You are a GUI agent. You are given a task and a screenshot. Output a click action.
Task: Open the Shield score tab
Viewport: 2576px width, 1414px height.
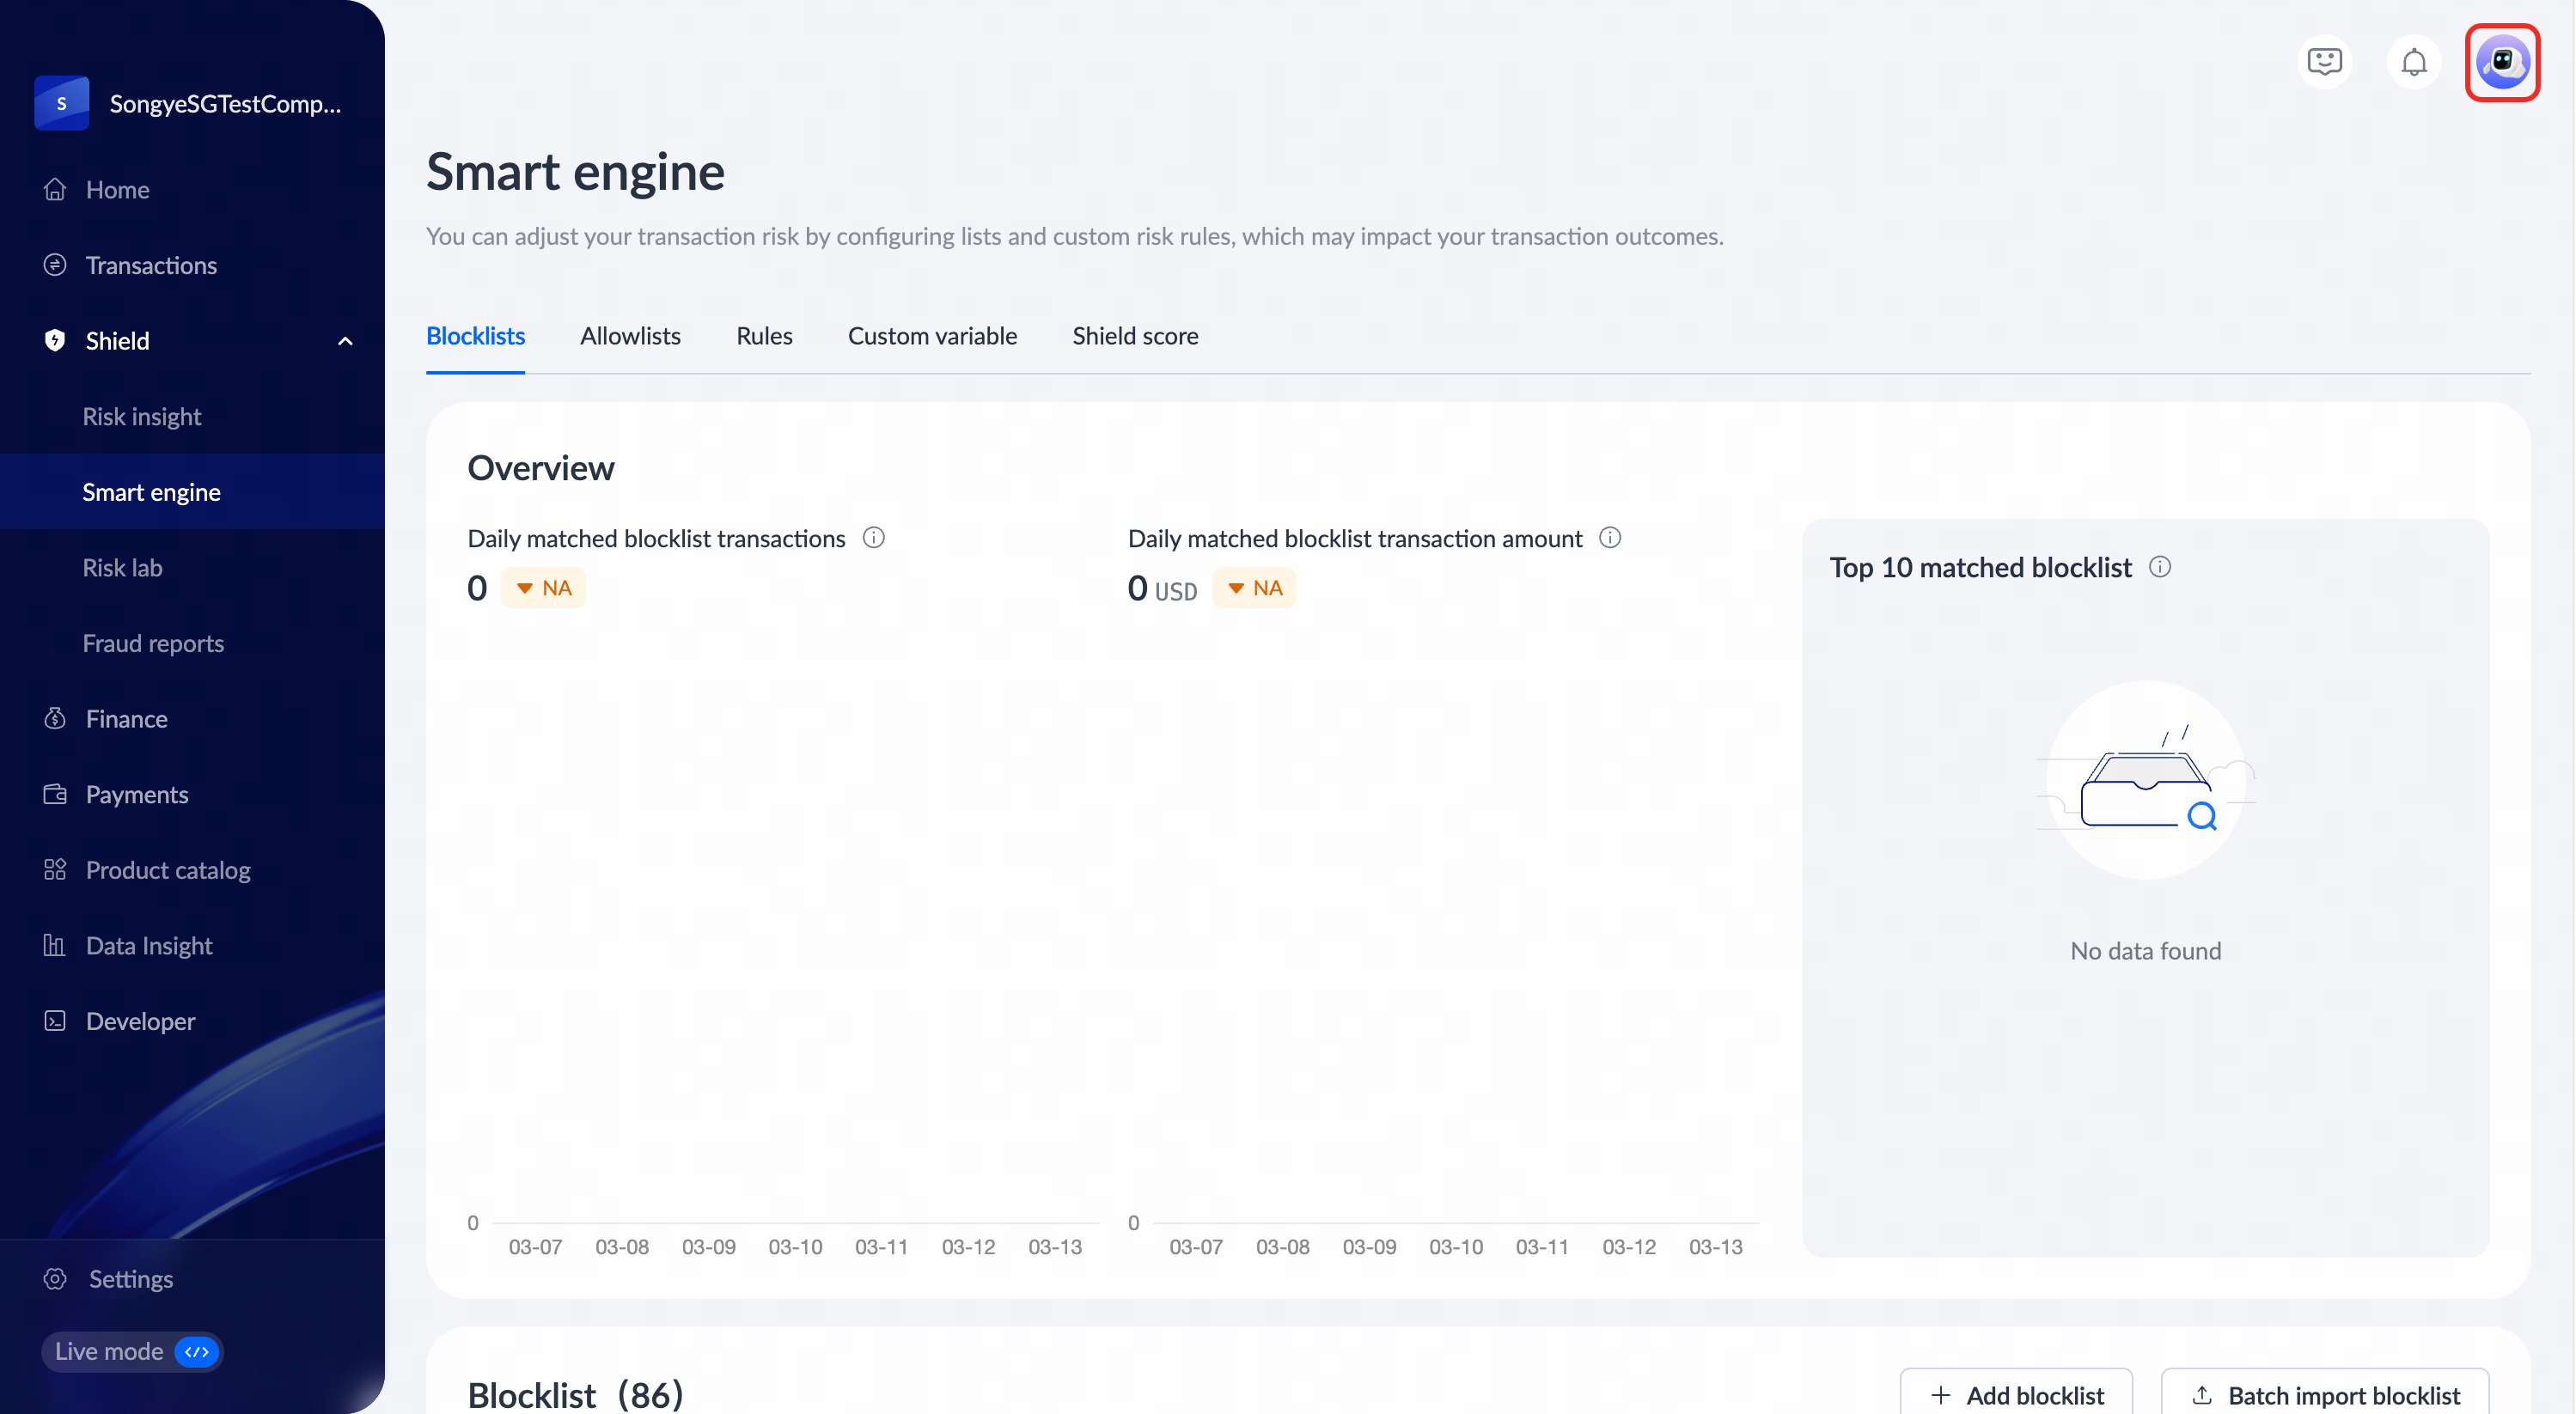click(1135, 336)
